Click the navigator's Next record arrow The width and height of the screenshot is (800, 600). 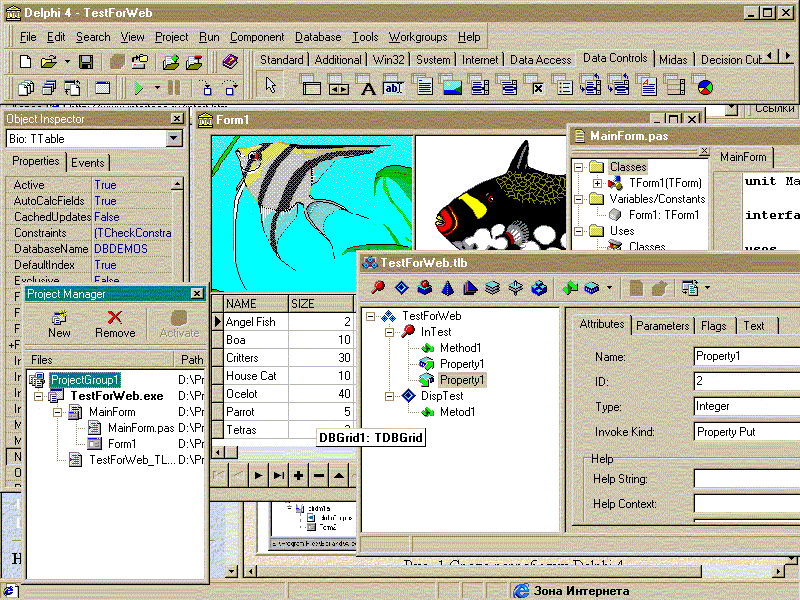(258, 476)
